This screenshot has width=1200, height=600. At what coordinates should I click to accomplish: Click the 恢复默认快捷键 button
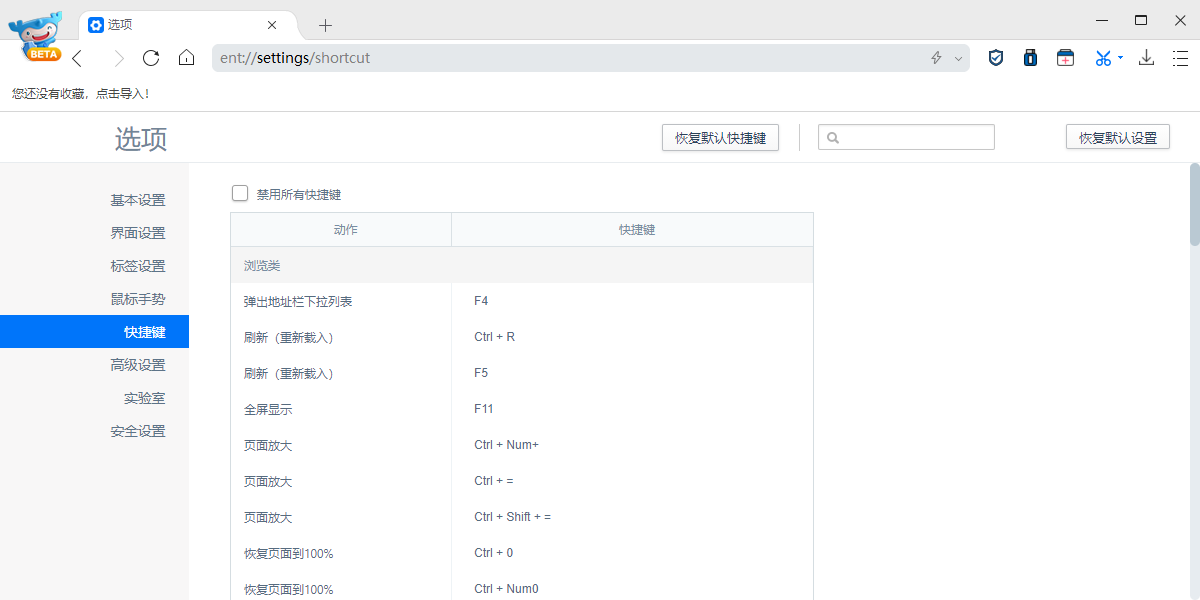coord(720,137)
